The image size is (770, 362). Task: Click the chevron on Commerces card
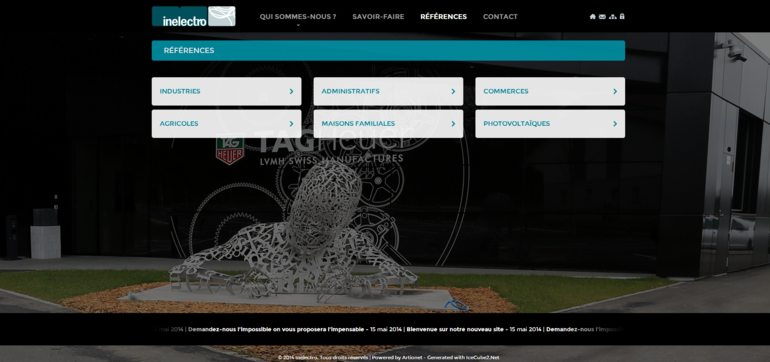(x=615, y=91)
